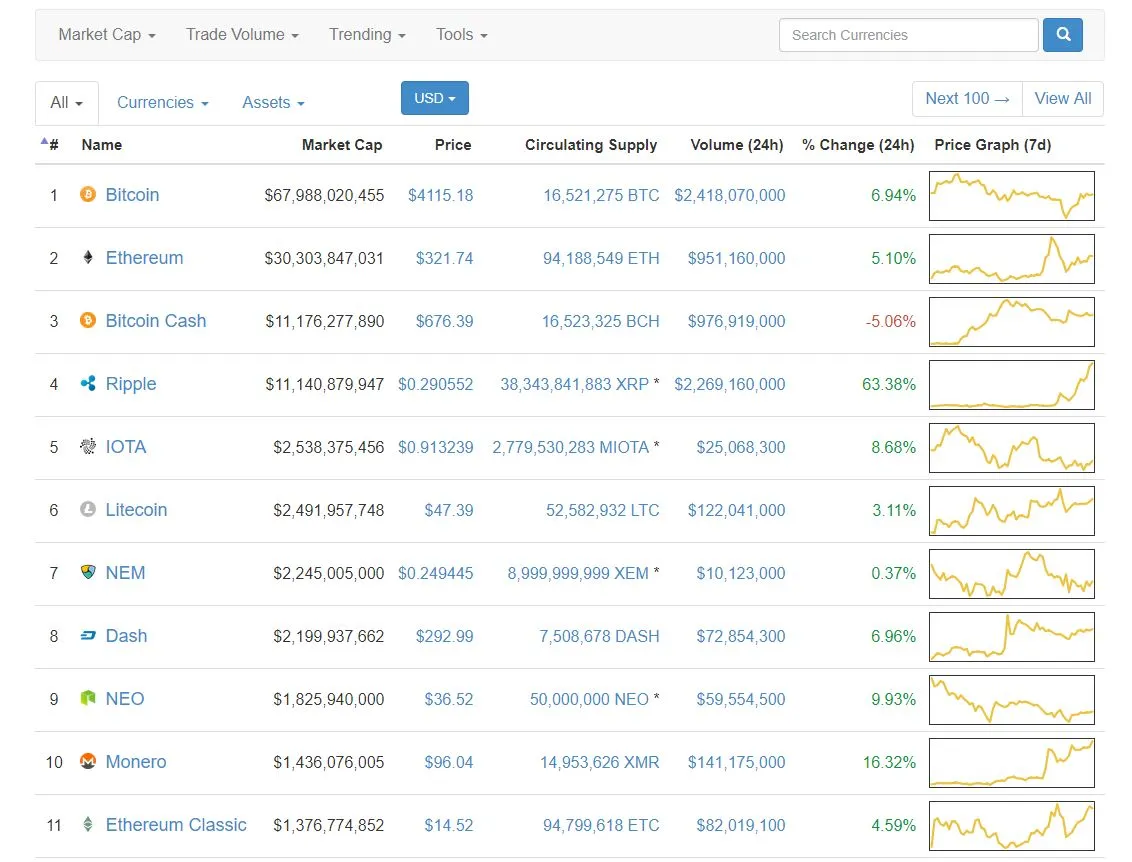This screenshot has width=1132, height=862.
Task: Open the Bitcoin currency link
Action: pyautogui.click(x=132, y=195)
